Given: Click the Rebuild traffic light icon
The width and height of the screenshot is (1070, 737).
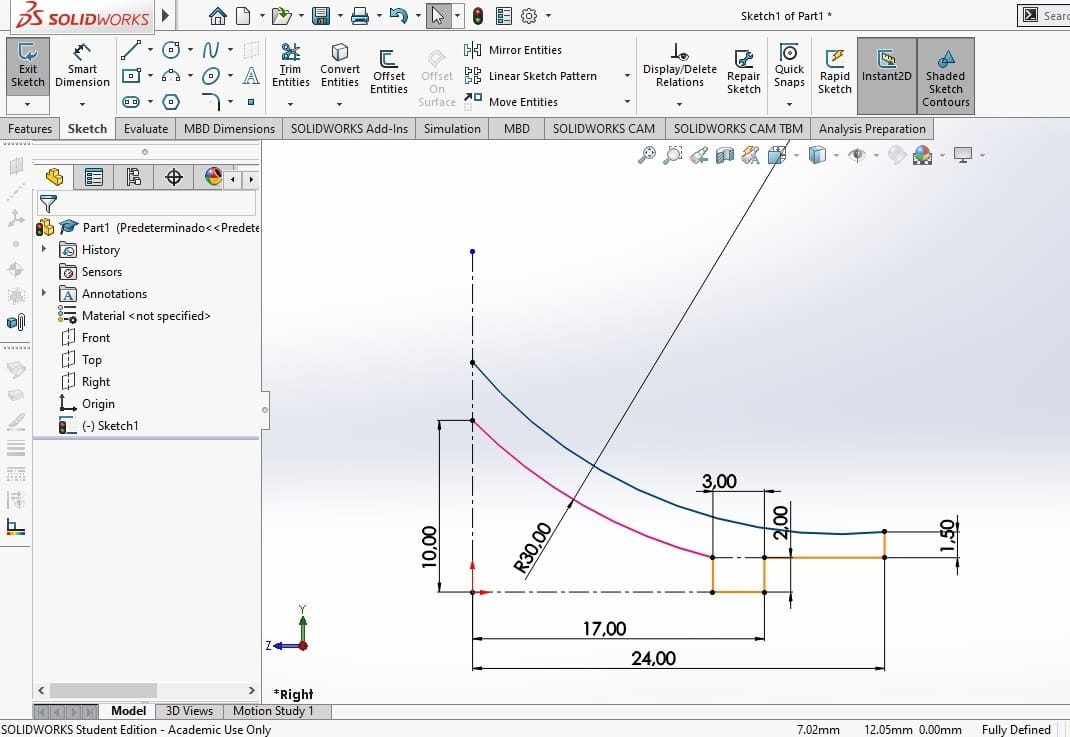Looking at the screenshot, I should point(478,15).
